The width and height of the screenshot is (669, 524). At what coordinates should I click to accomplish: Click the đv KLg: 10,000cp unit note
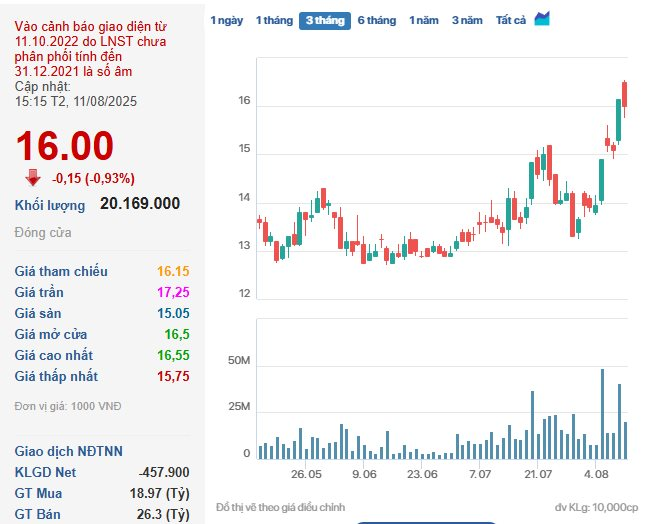pyautogui.click(x=596, y=507)
